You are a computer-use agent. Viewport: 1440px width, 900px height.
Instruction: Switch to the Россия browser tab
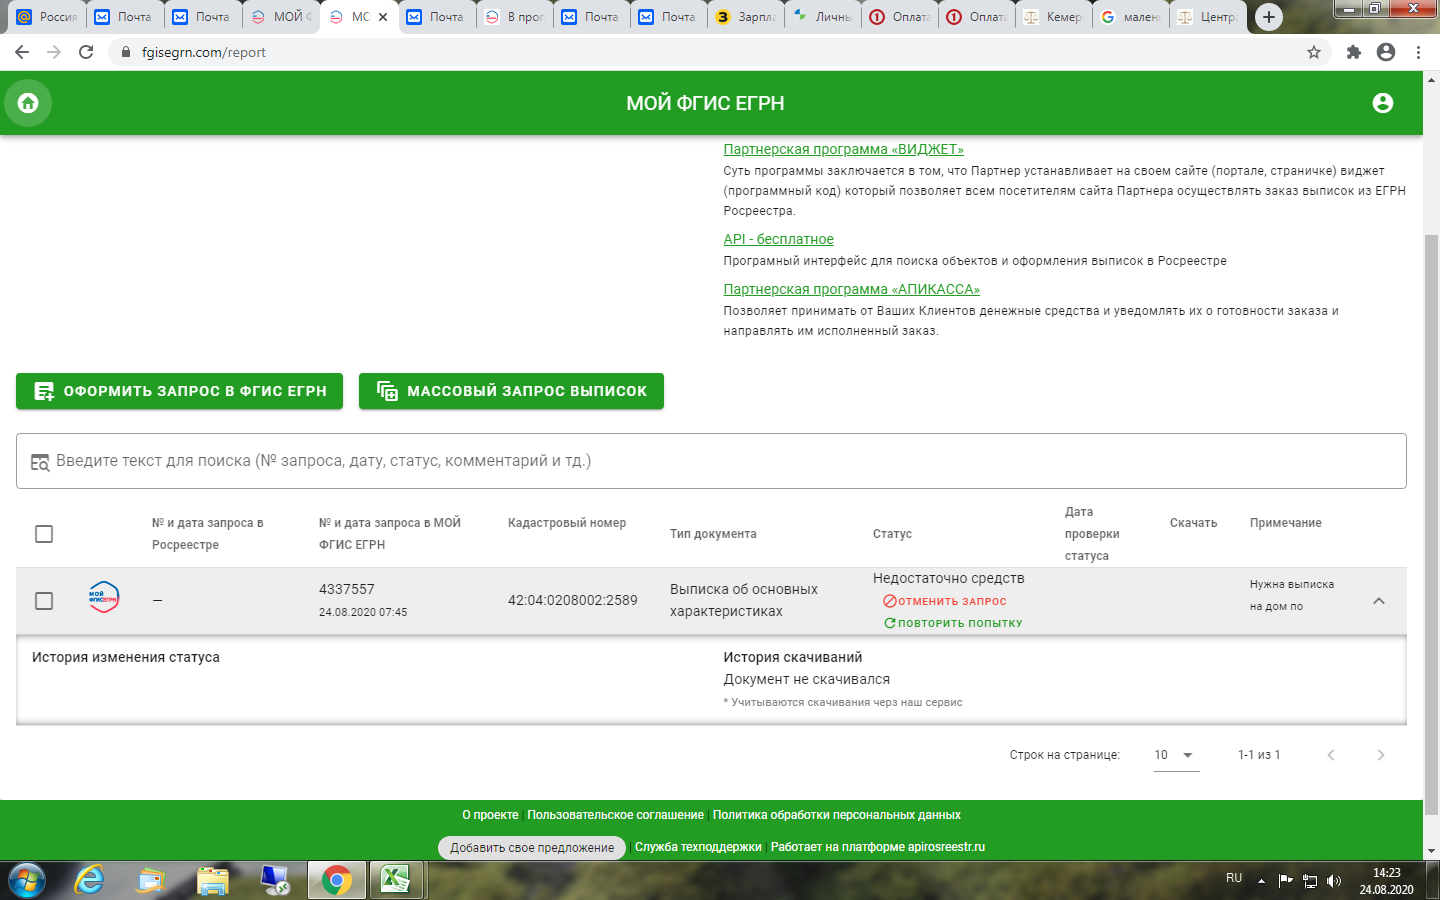pyautogui.click(x=46, y=17)
